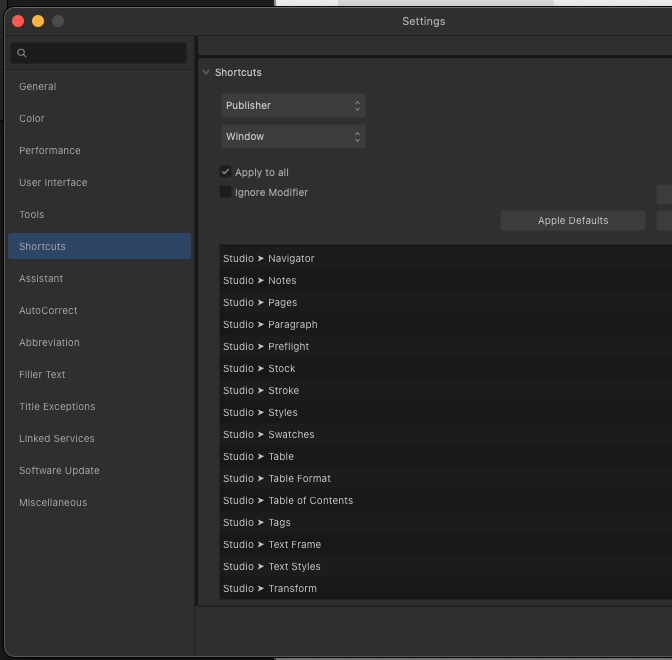This screenshot has height=660, width=672.
Task: Uncheck the Apply to all checkbox
Action: pyautogui.click(x=226, y=172)
